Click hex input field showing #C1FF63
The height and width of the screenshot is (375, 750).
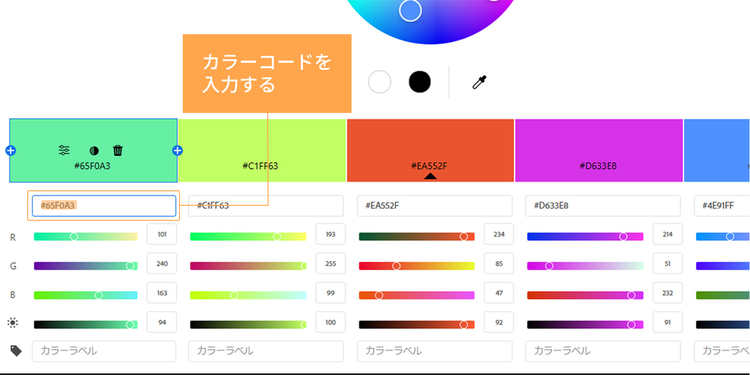(266, 206)
